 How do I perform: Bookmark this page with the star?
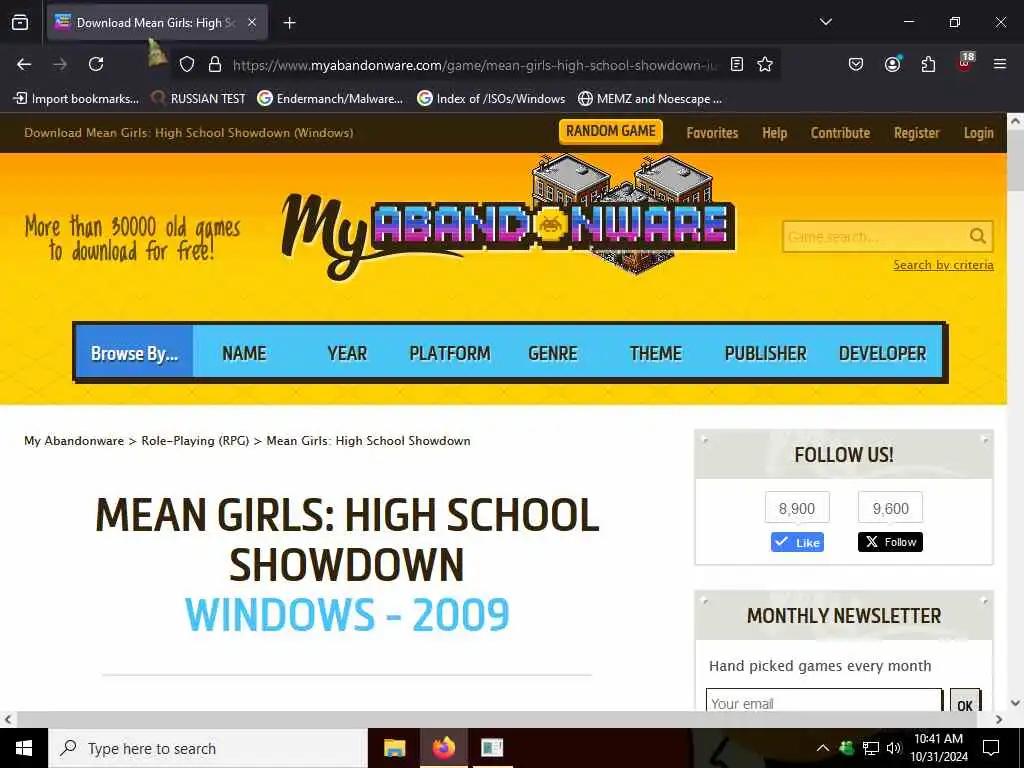pos(765,64)
